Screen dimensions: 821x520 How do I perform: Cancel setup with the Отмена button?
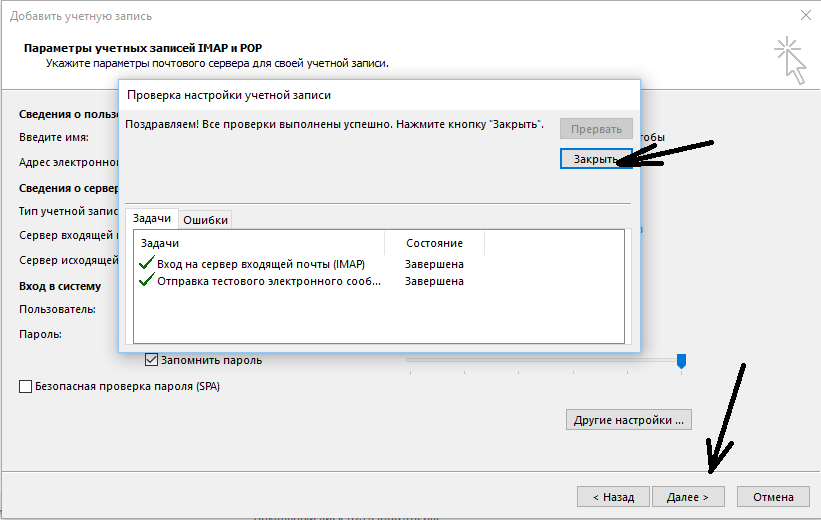pos(773,496)
